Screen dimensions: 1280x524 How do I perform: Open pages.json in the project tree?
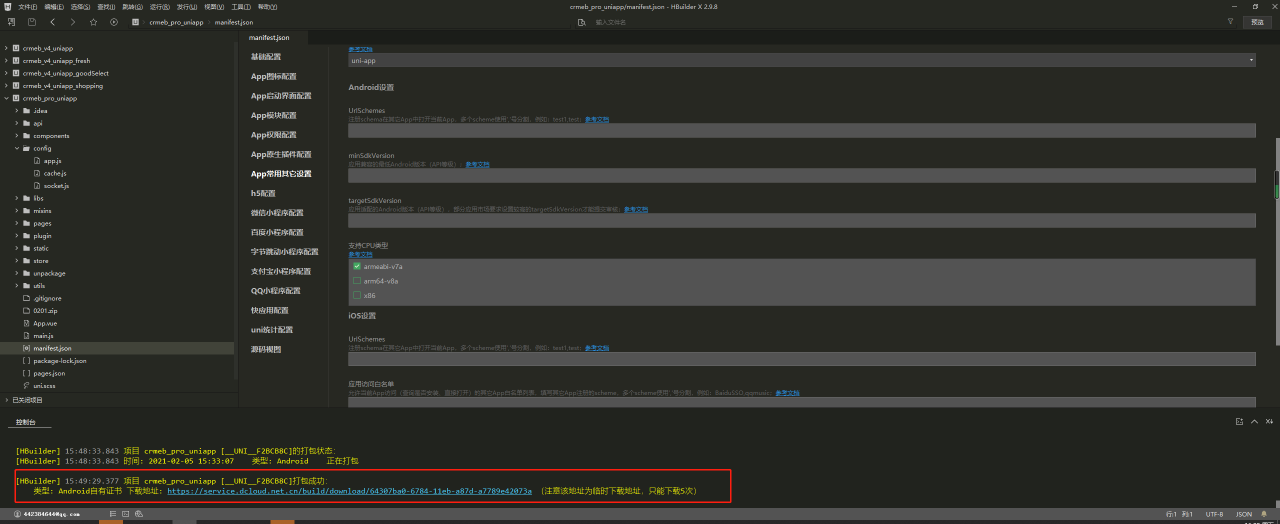49,373
